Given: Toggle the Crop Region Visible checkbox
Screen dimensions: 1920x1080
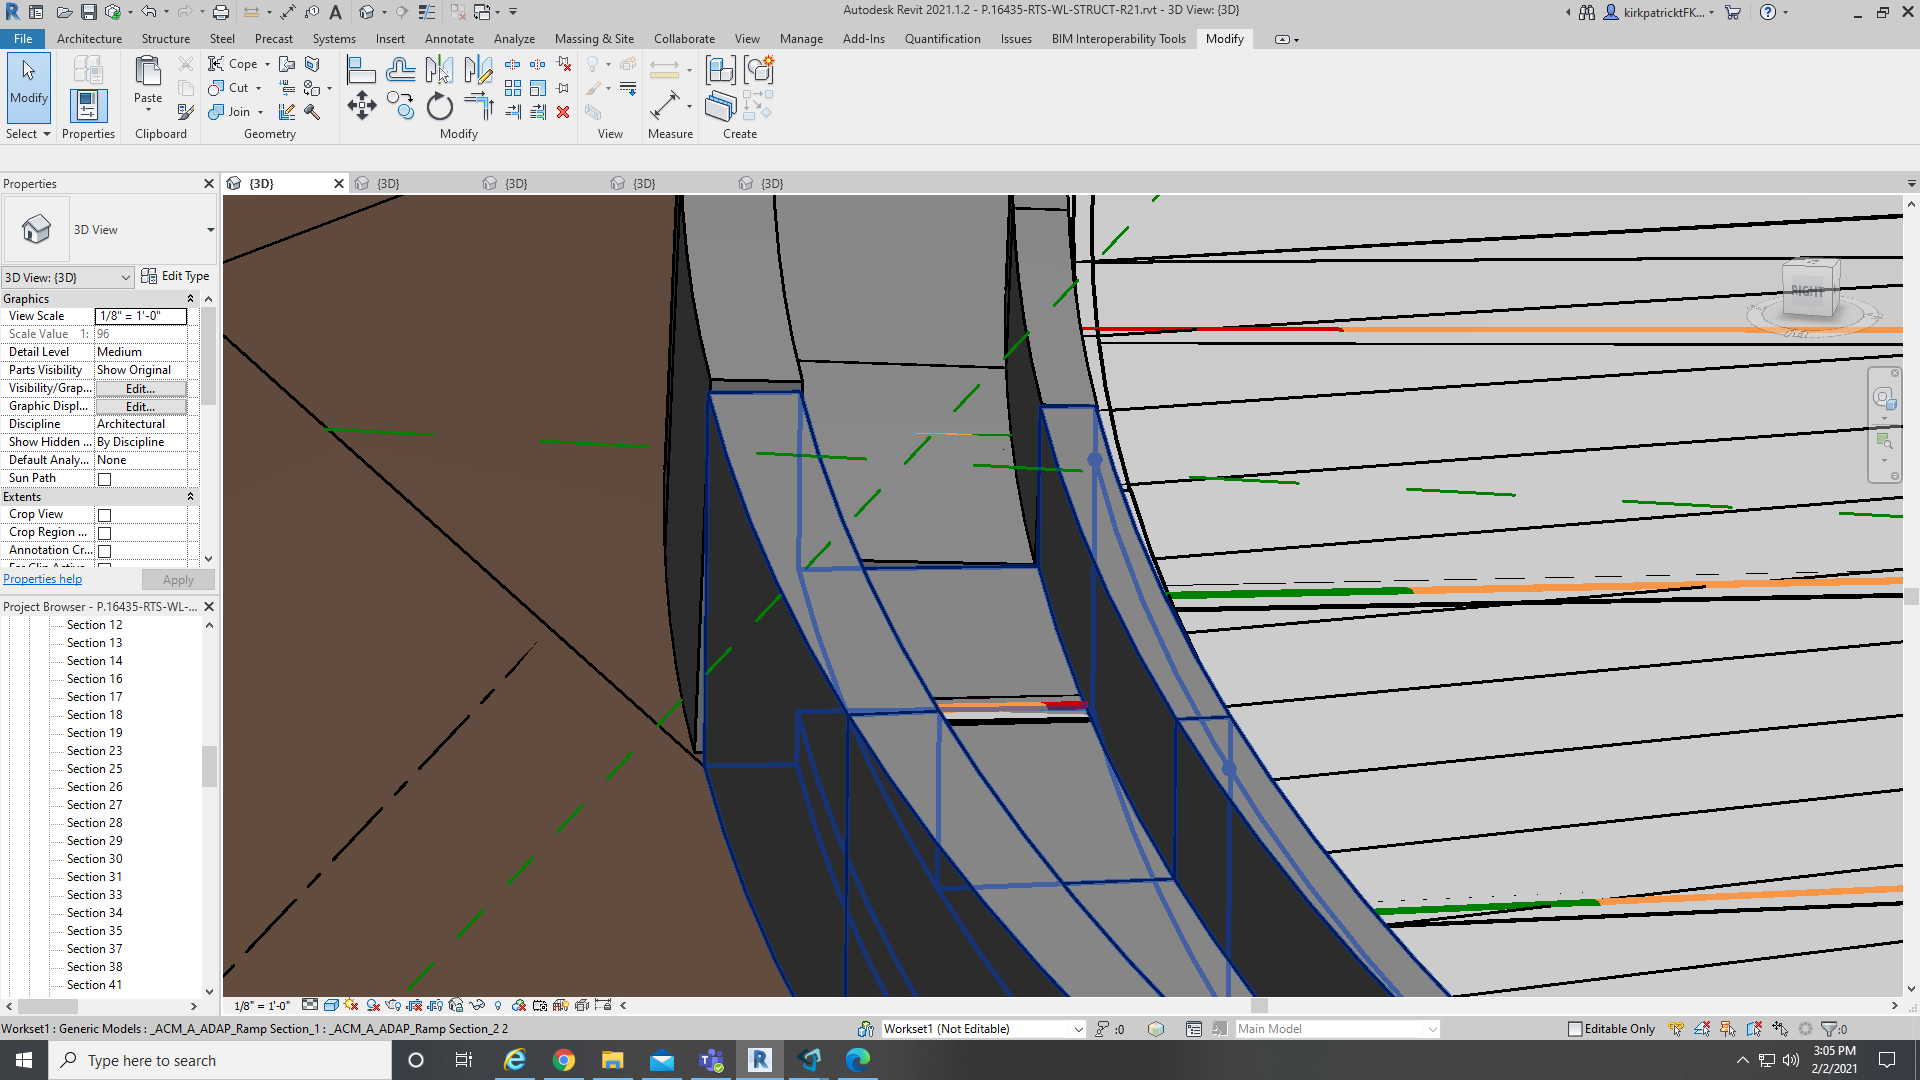Looking at the screenshot, I should tap(104, 533).
